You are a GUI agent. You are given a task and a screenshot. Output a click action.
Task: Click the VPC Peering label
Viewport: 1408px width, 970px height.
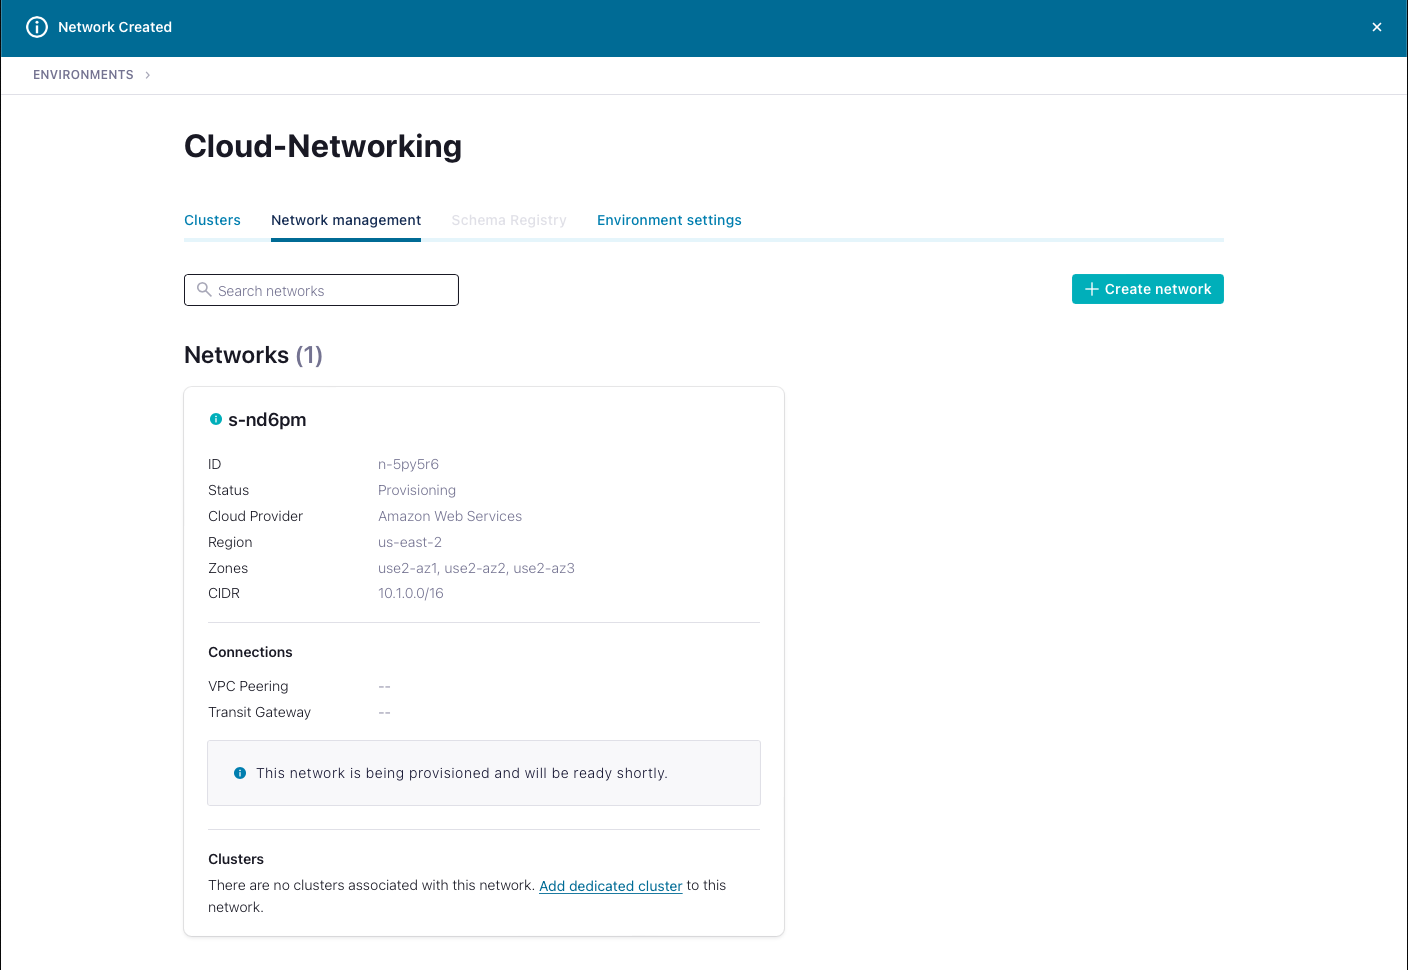pyautogui.click(x=248, y=686)
